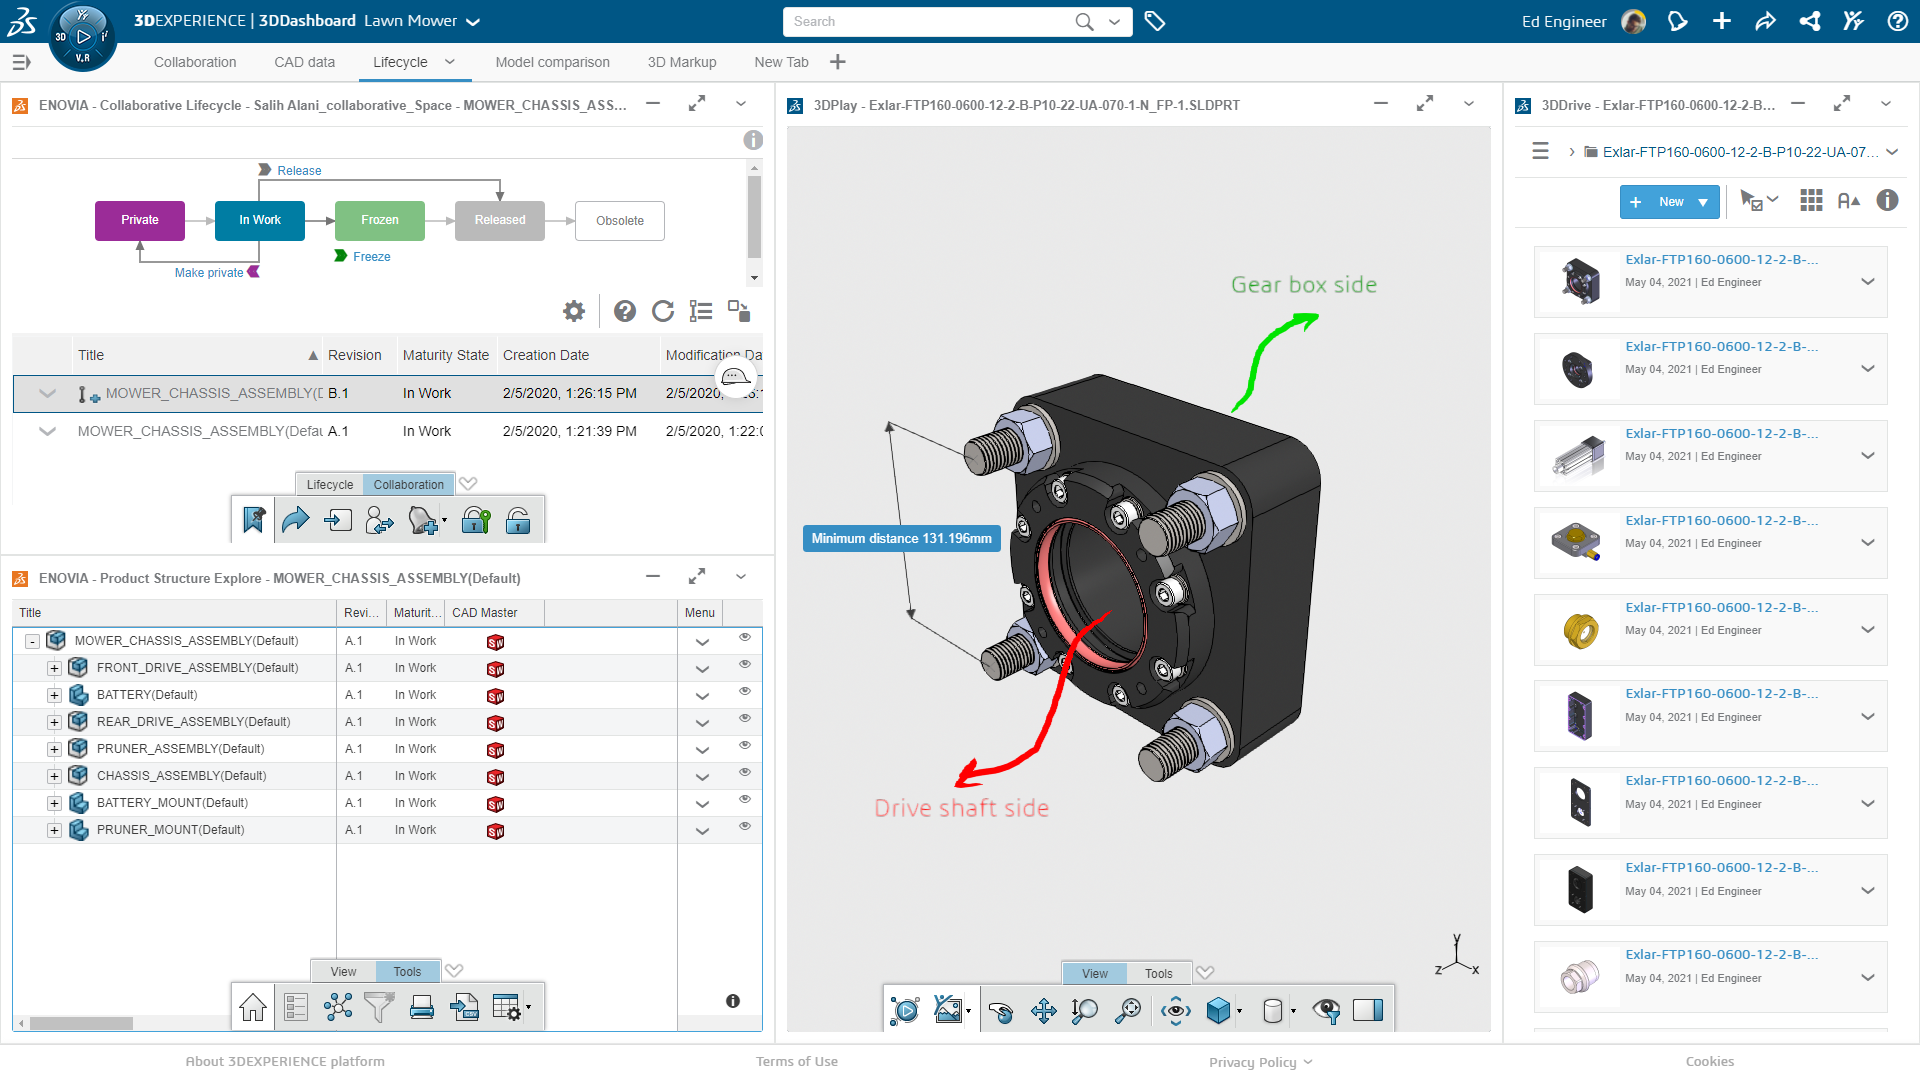Click the Lock icon in Collaboration toolbar

(476, 520)
